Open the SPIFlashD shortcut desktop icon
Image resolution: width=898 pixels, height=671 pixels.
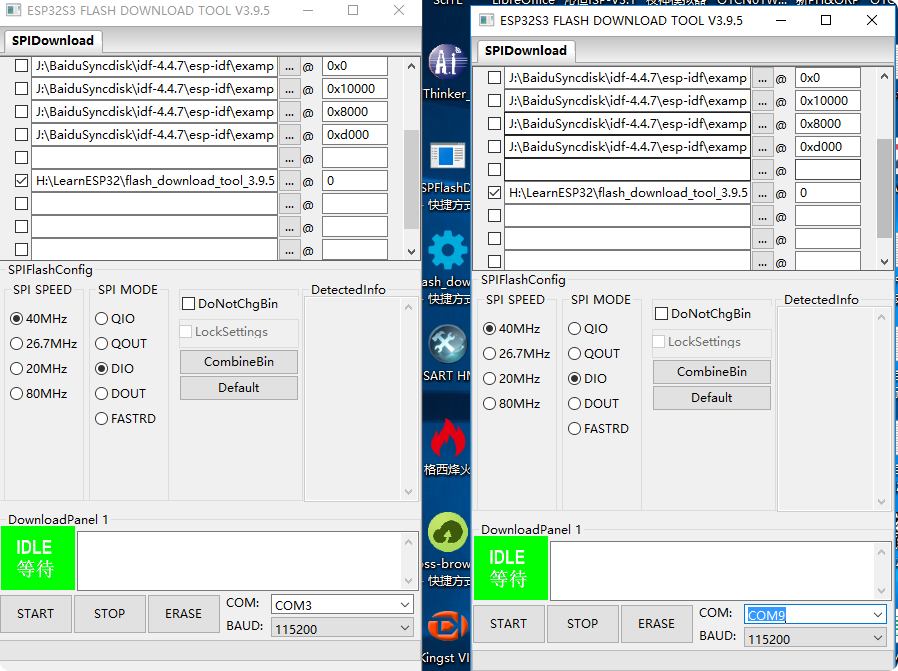(x=447, y=156)
